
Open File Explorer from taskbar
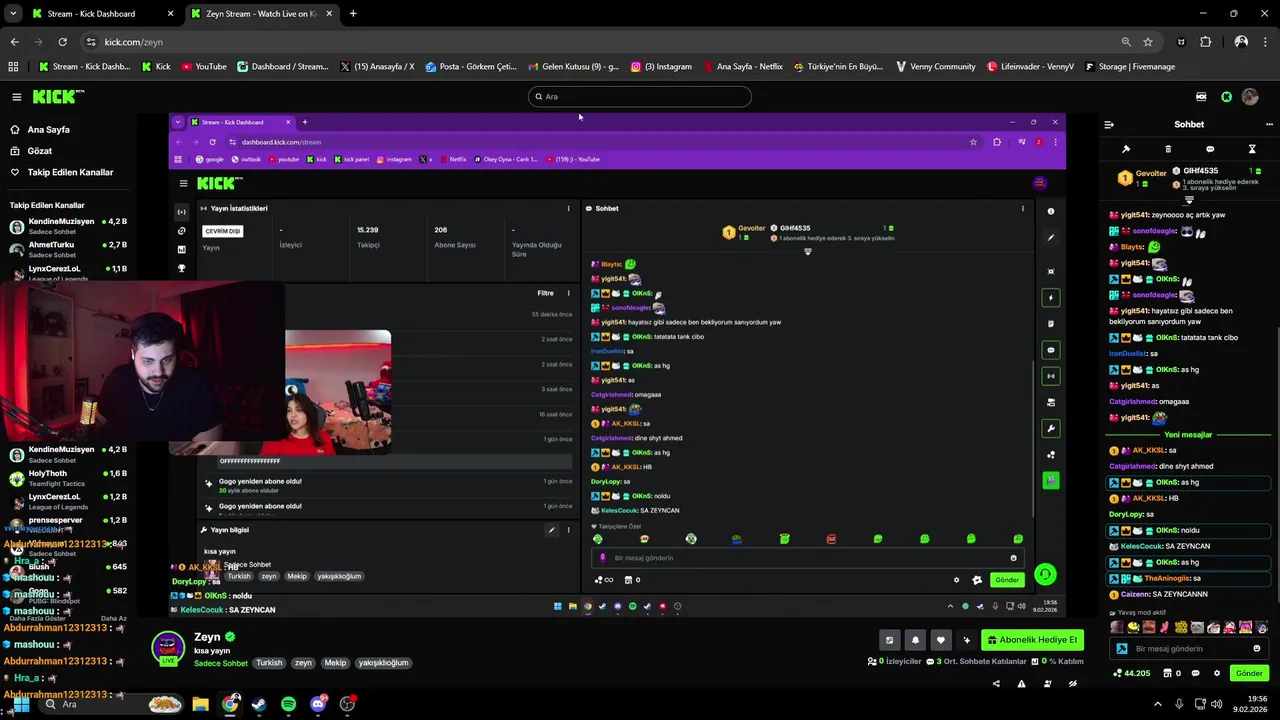[200, 704]
